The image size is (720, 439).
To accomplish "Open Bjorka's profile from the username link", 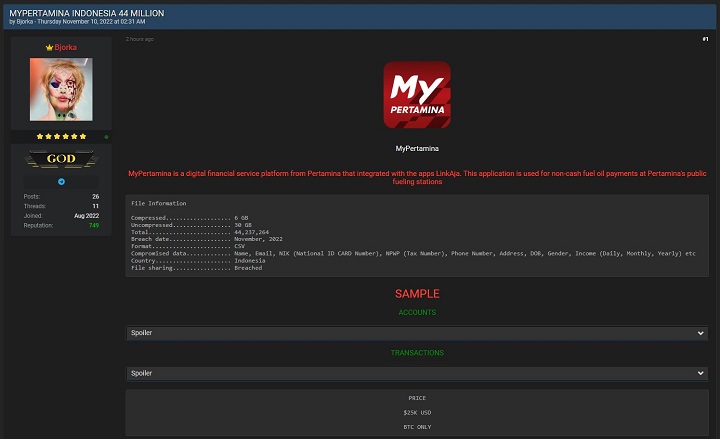I will tap(66, 47).
